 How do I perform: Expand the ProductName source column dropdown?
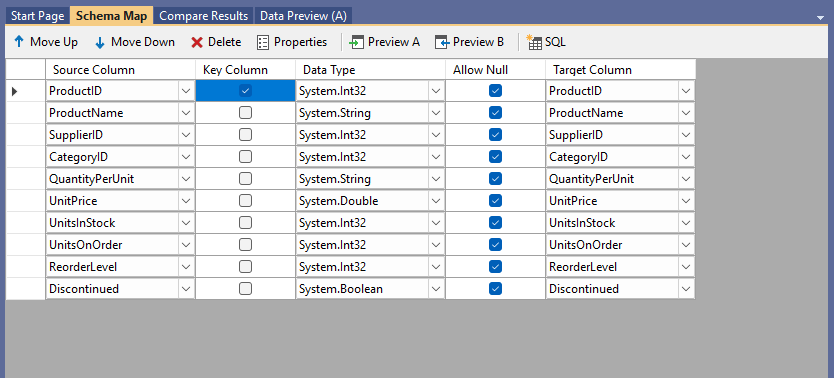tap(186, 113)
